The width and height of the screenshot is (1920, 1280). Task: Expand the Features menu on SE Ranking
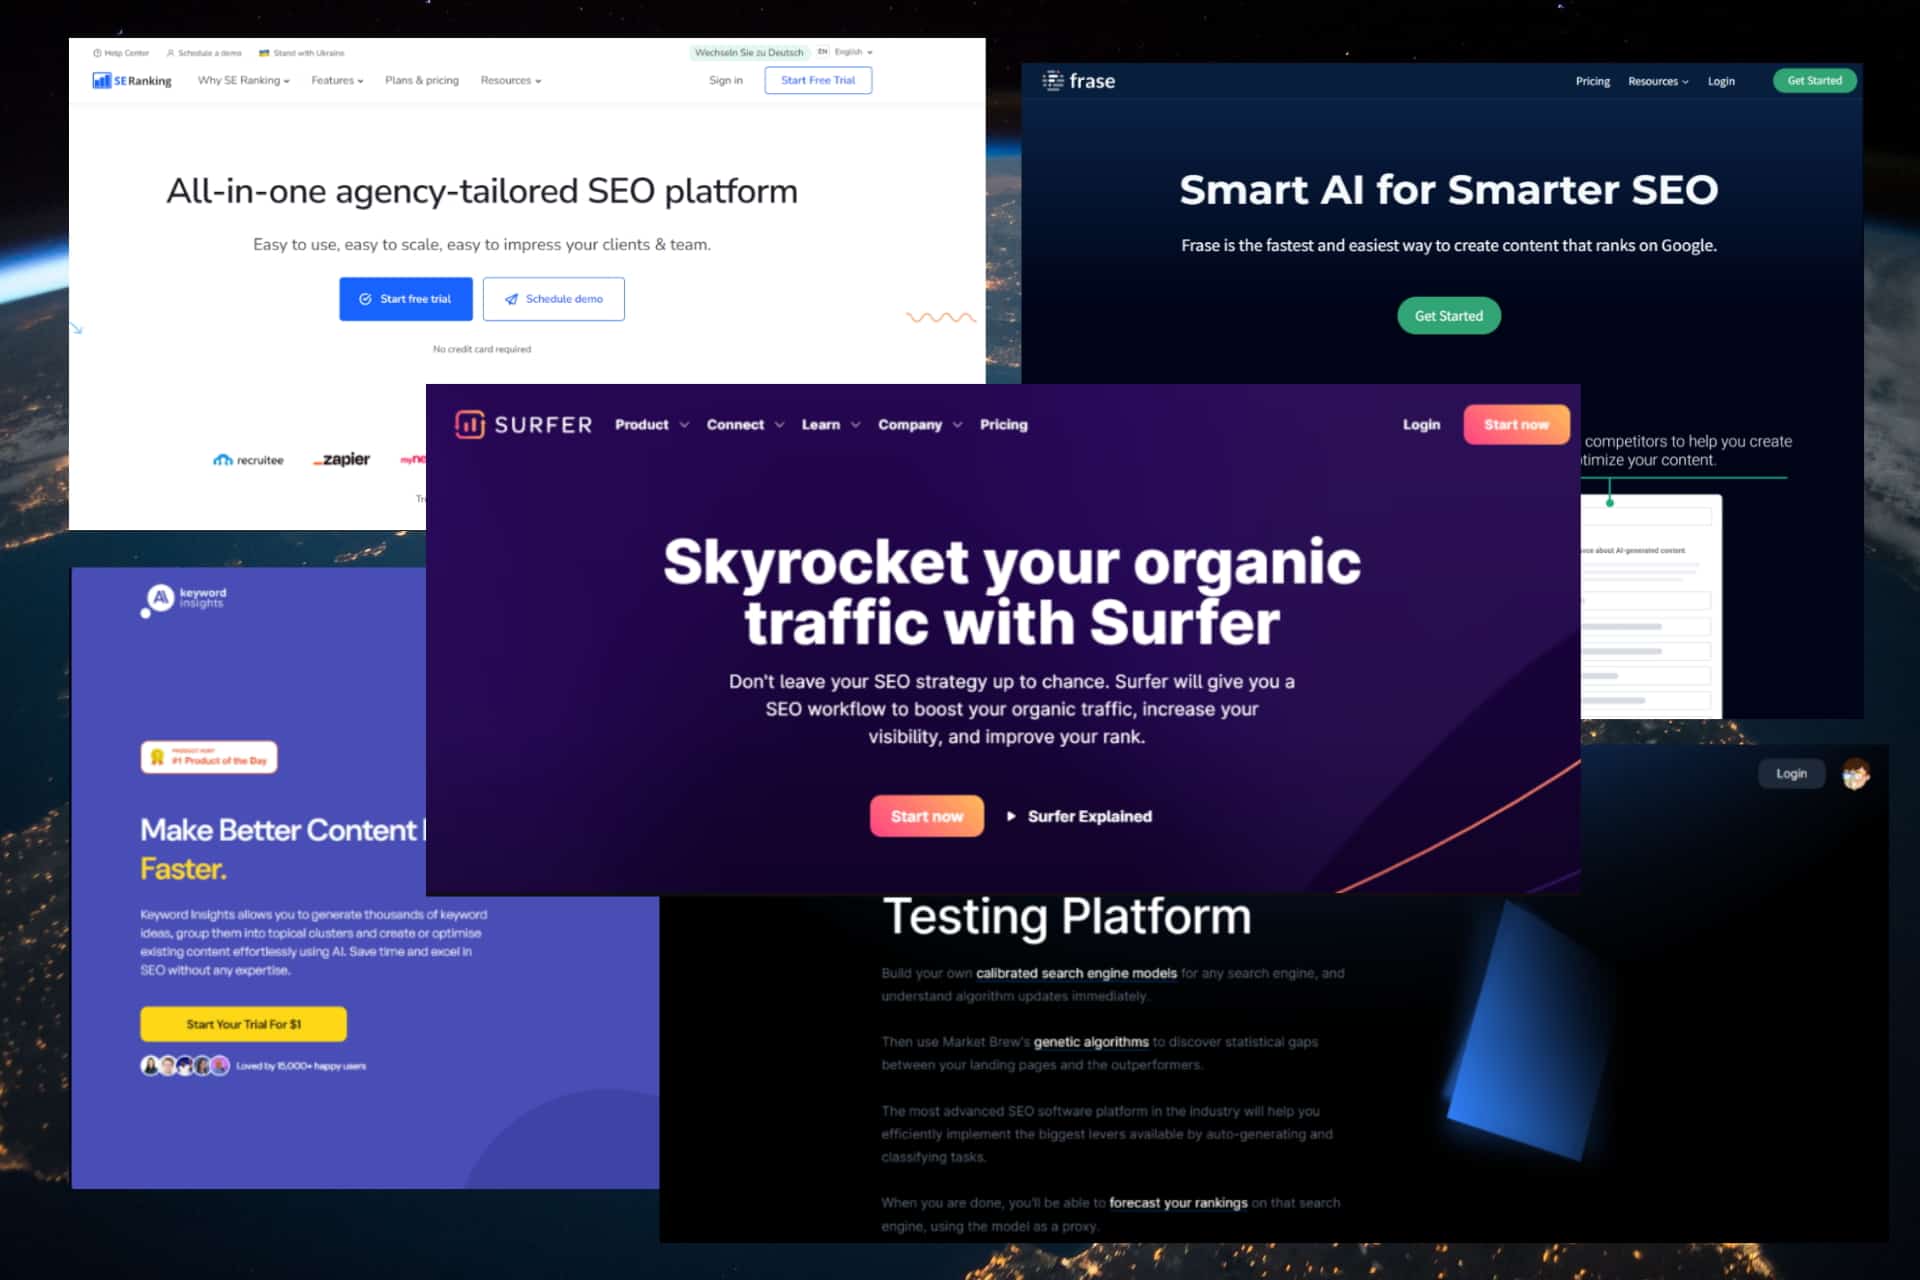[337, 80]
